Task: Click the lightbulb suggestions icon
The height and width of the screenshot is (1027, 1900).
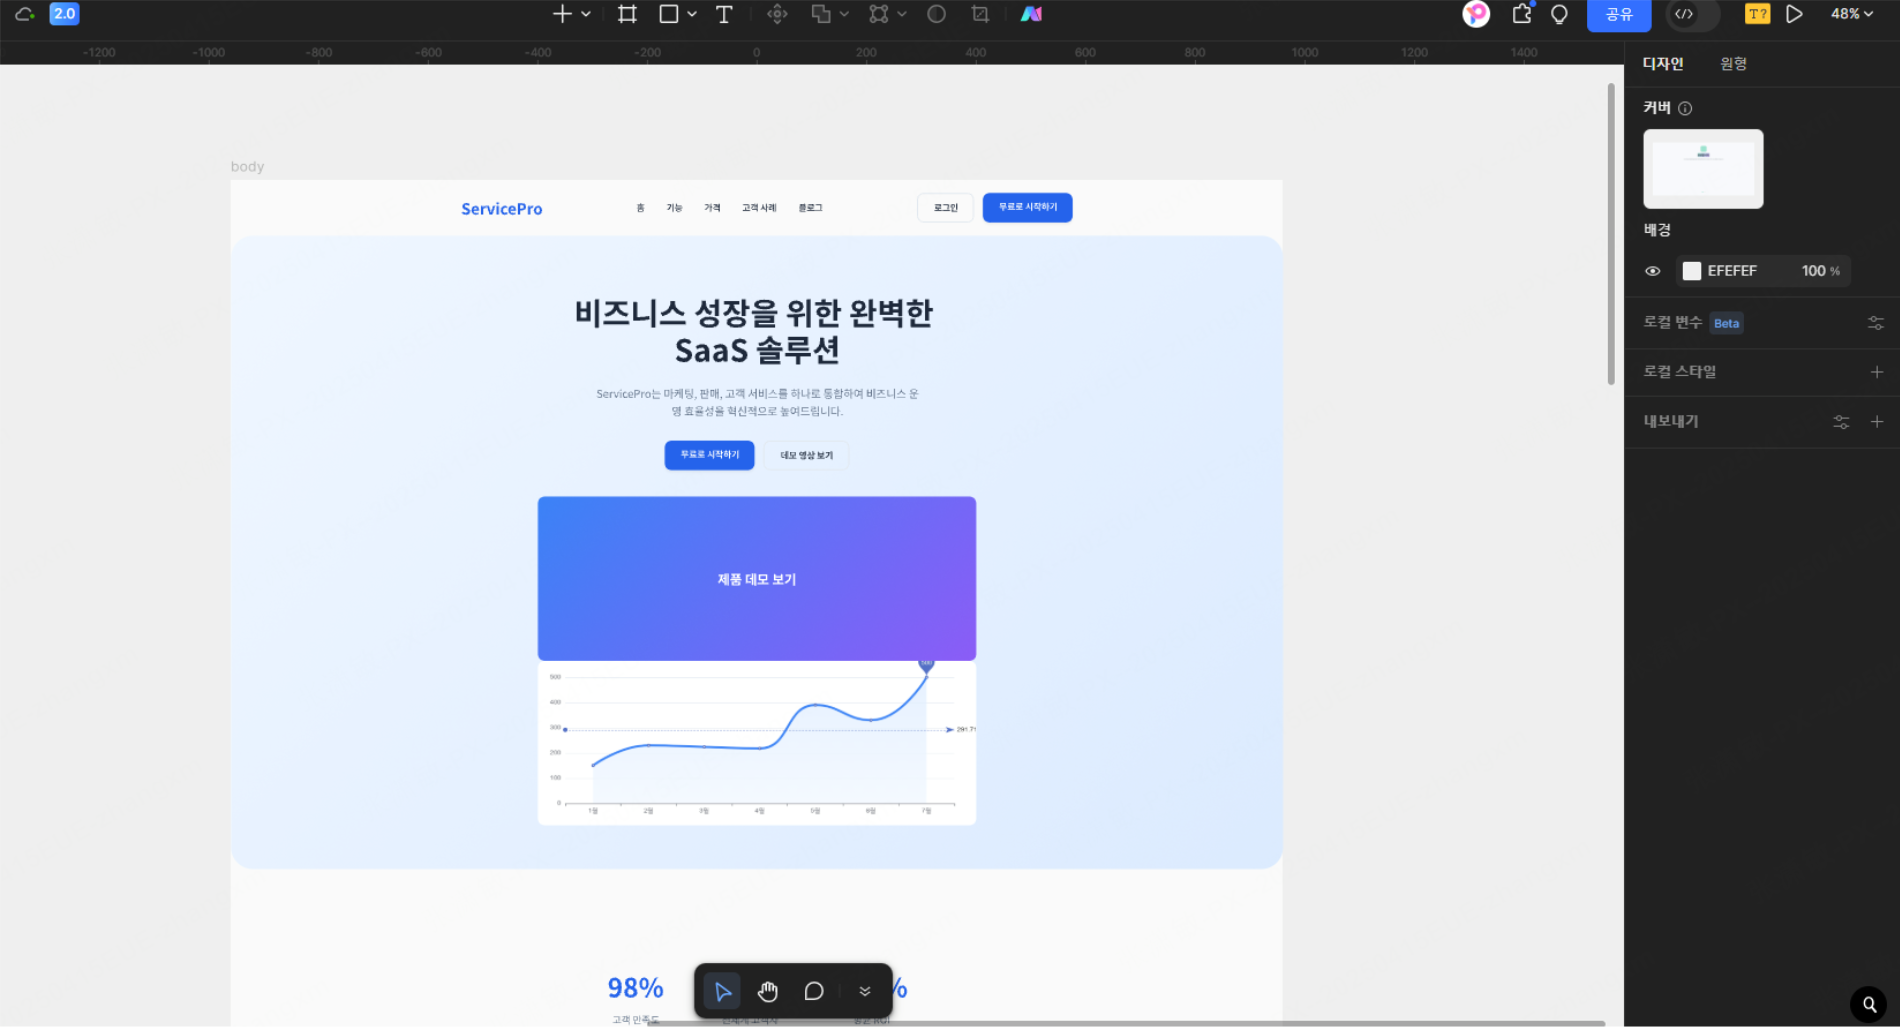Action: 1560,14
